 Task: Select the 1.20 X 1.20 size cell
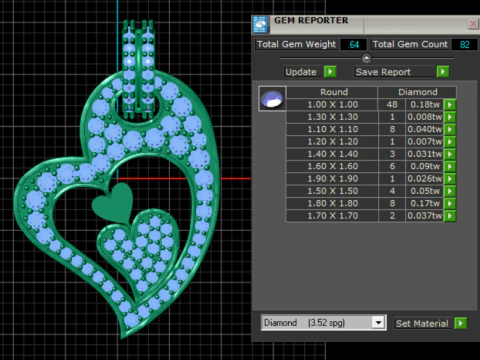coord(332,142)
